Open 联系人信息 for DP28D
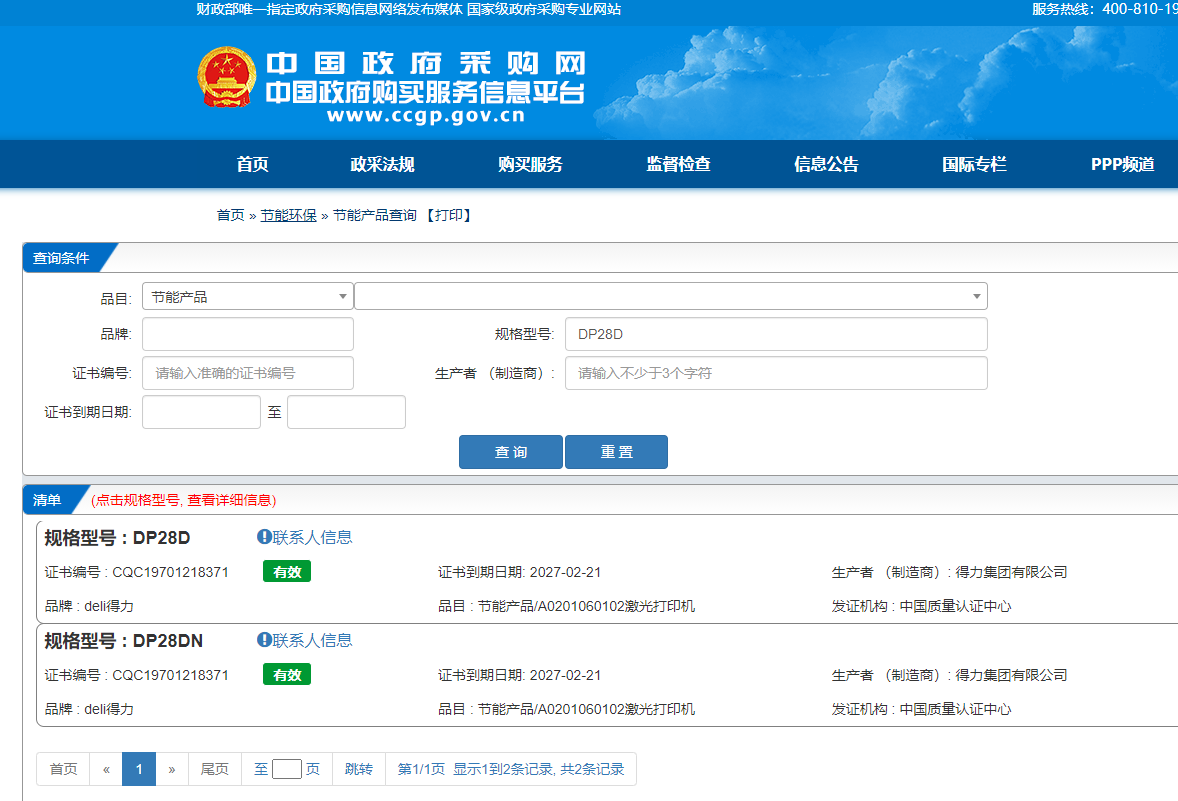The height and width of the screenshot is (801, 1178). (313, 537)
